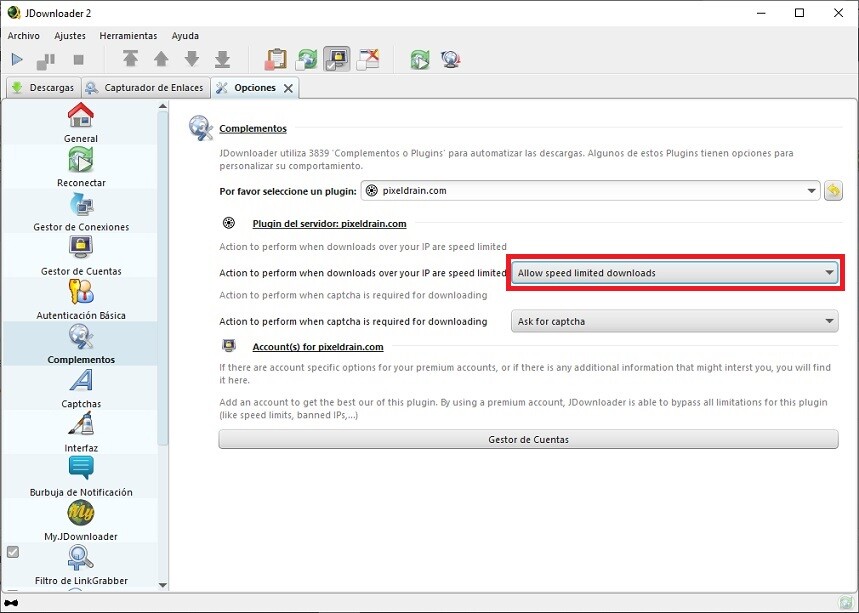Click Account(s) for pixeldrain.com heading

tap(318, 347)
